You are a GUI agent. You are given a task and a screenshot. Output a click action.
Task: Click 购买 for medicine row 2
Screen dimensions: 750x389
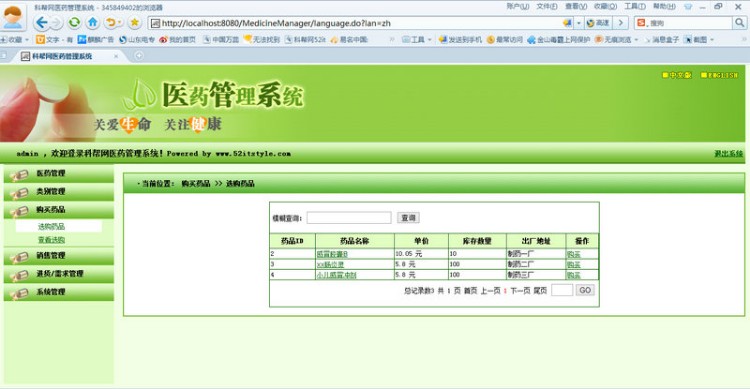pos(574,254)
